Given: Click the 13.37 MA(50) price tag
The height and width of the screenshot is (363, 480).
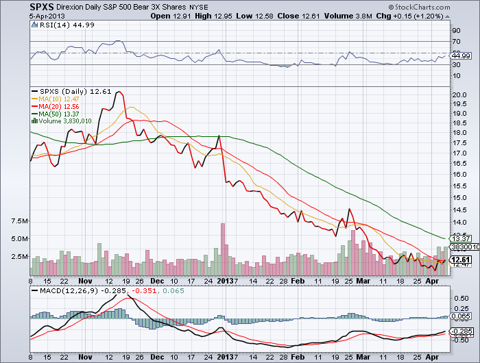Looking at the screenshot, I should tap(461, 239).
